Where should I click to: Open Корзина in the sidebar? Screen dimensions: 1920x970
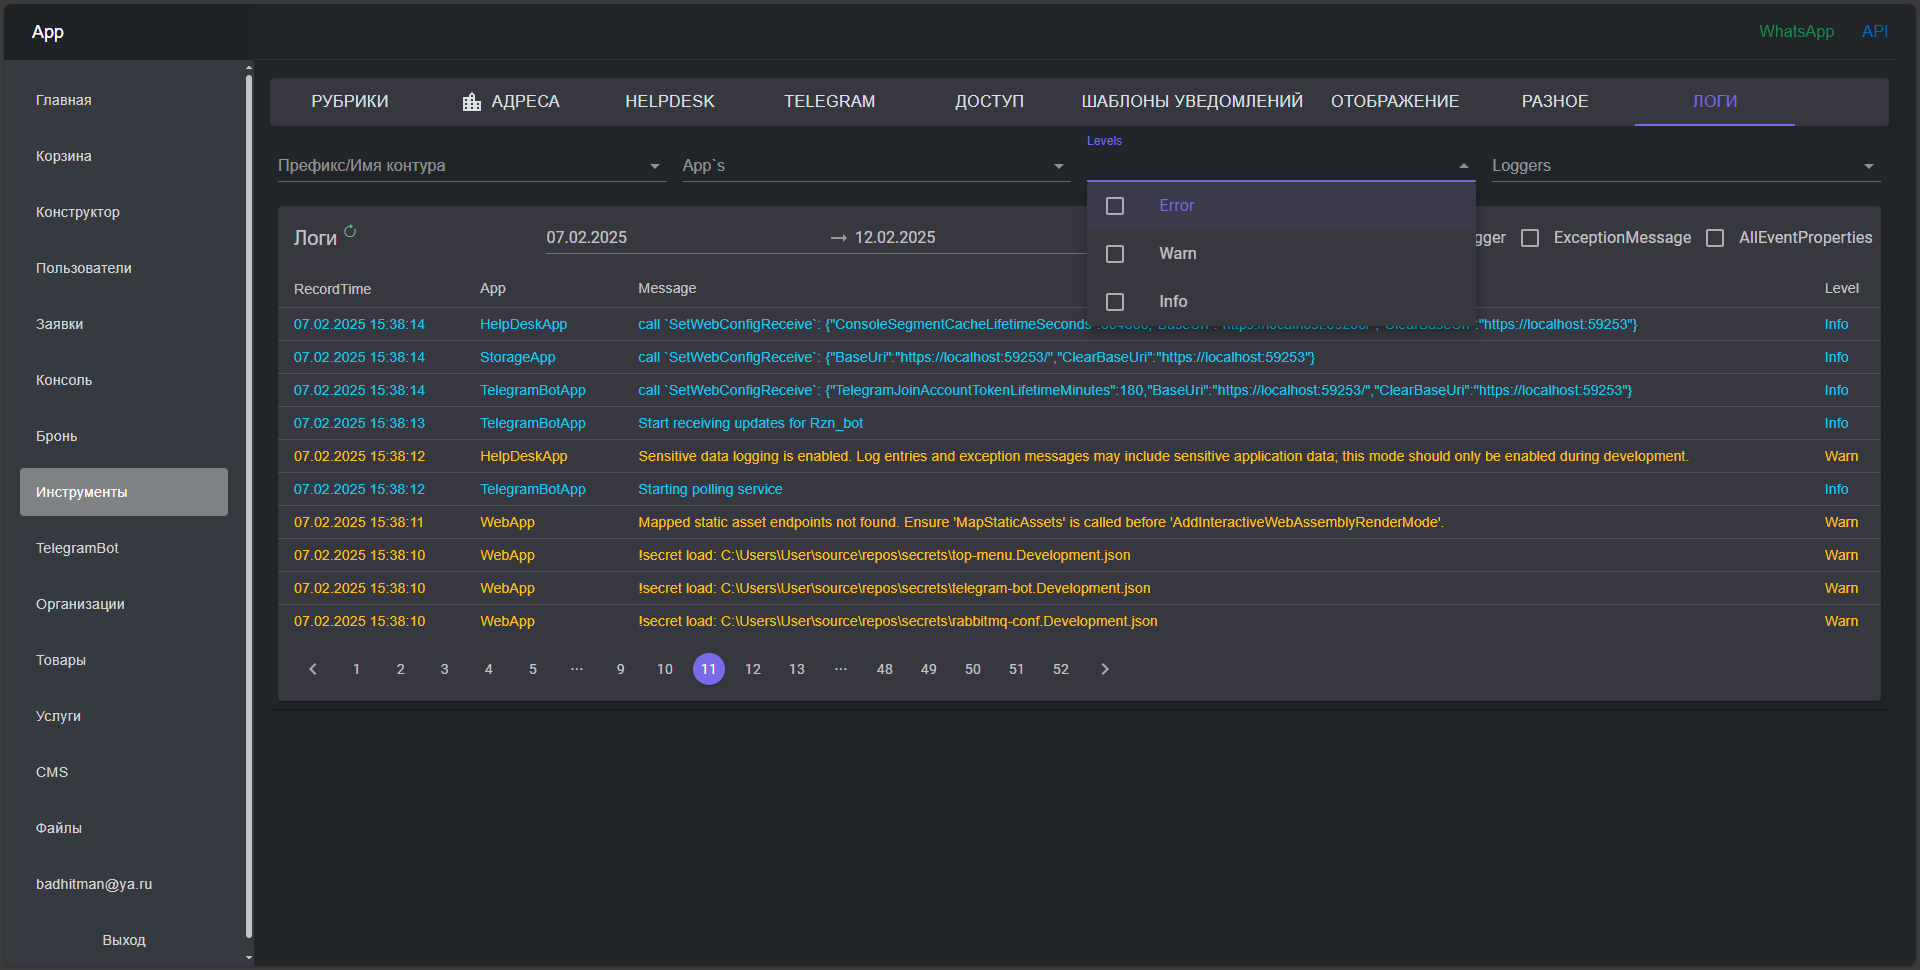[124, 156]
